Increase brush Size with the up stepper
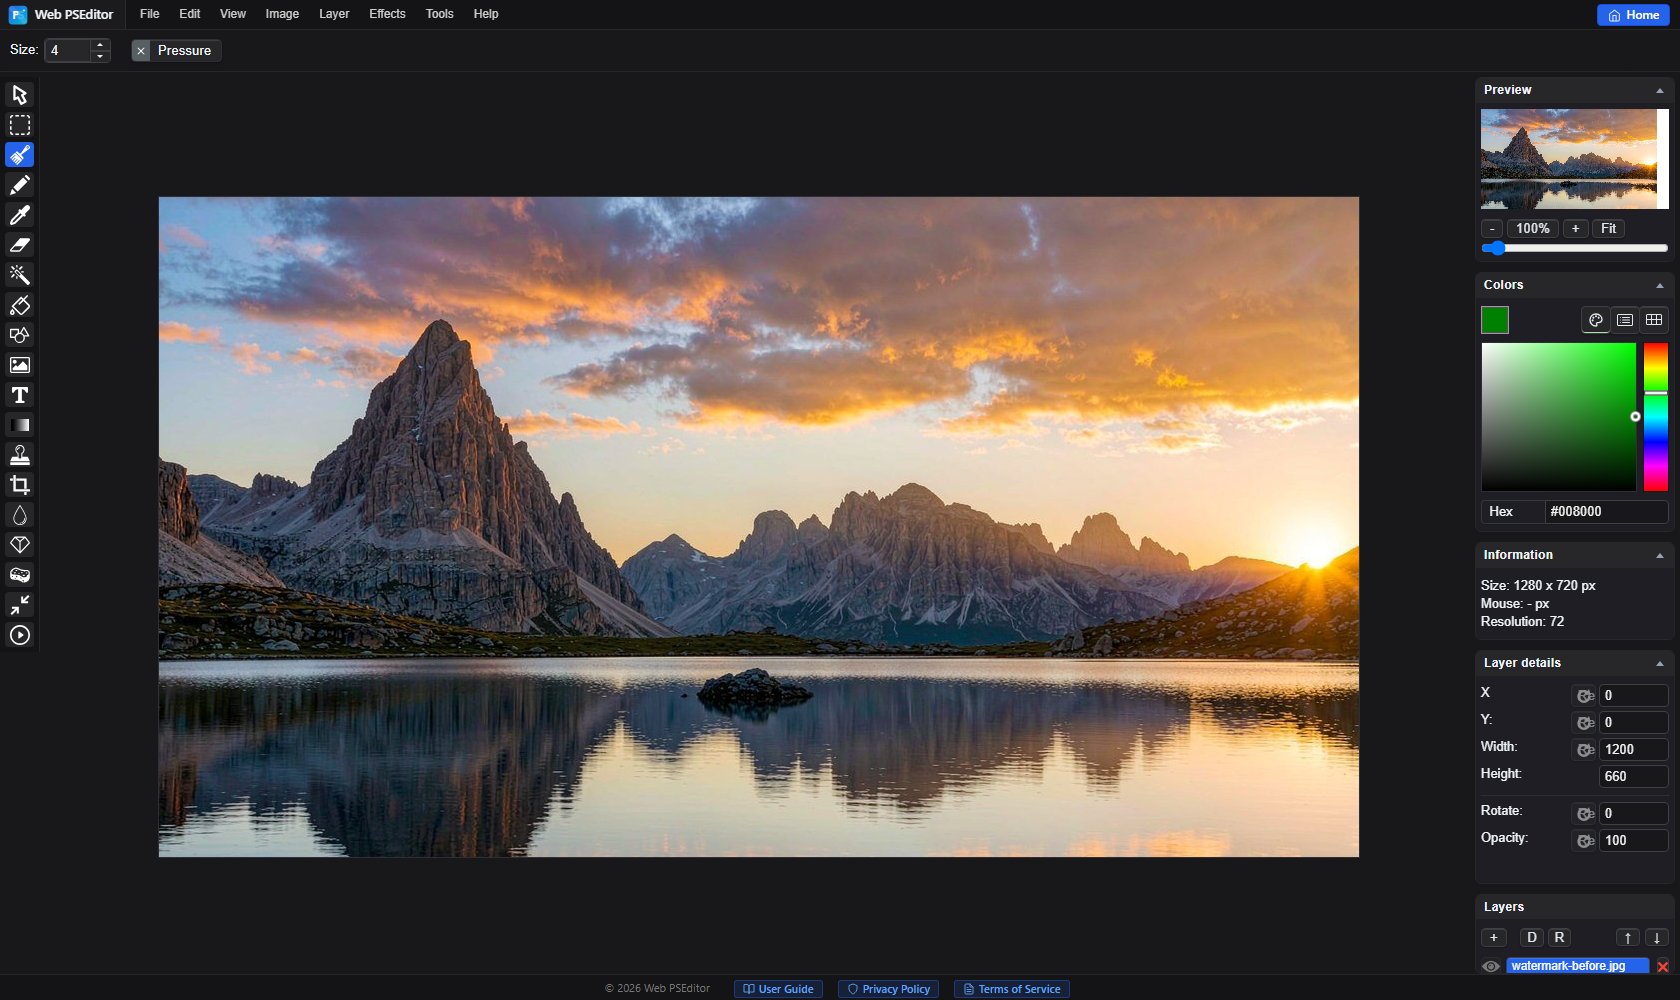This screenshot has width=1680, height=1000. point(100,44)
